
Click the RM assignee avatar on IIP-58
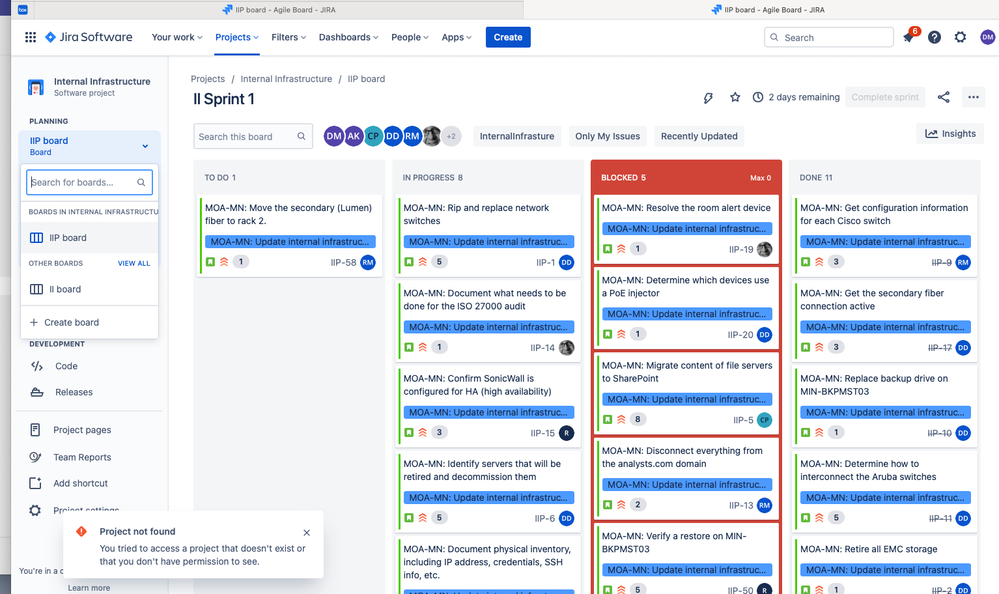[x=368, y=262]
